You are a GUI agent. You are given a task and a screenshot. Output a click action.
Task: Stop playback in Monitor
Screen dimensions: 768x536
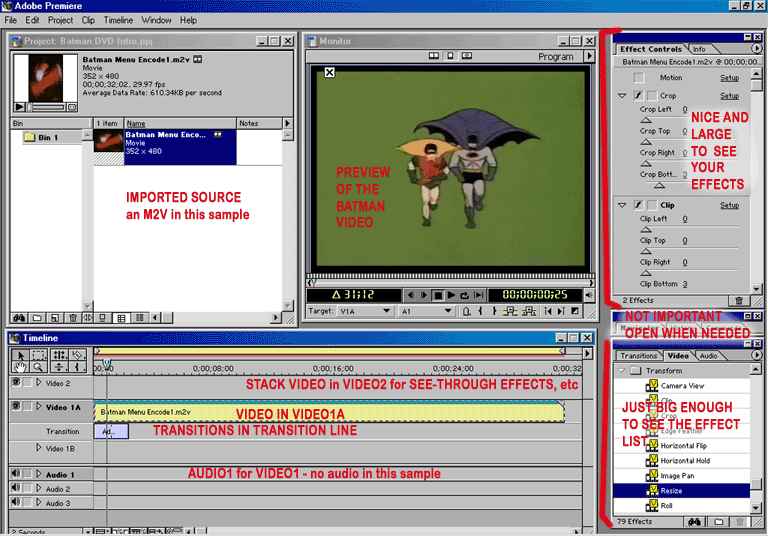pyautogui.click(x=438, y=295)
